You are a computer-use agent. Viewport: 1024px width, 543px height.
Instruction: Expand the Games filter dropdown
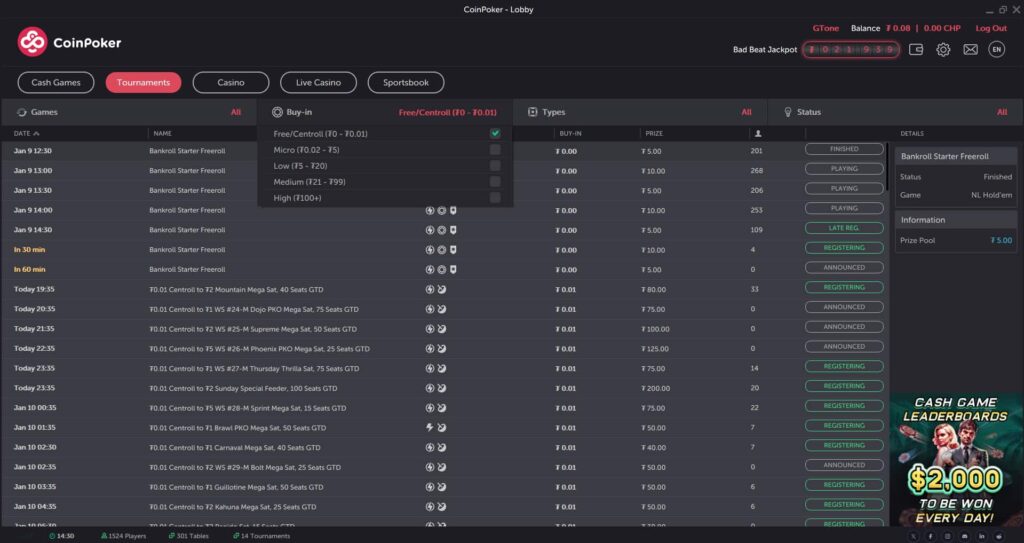click(128, 112)
